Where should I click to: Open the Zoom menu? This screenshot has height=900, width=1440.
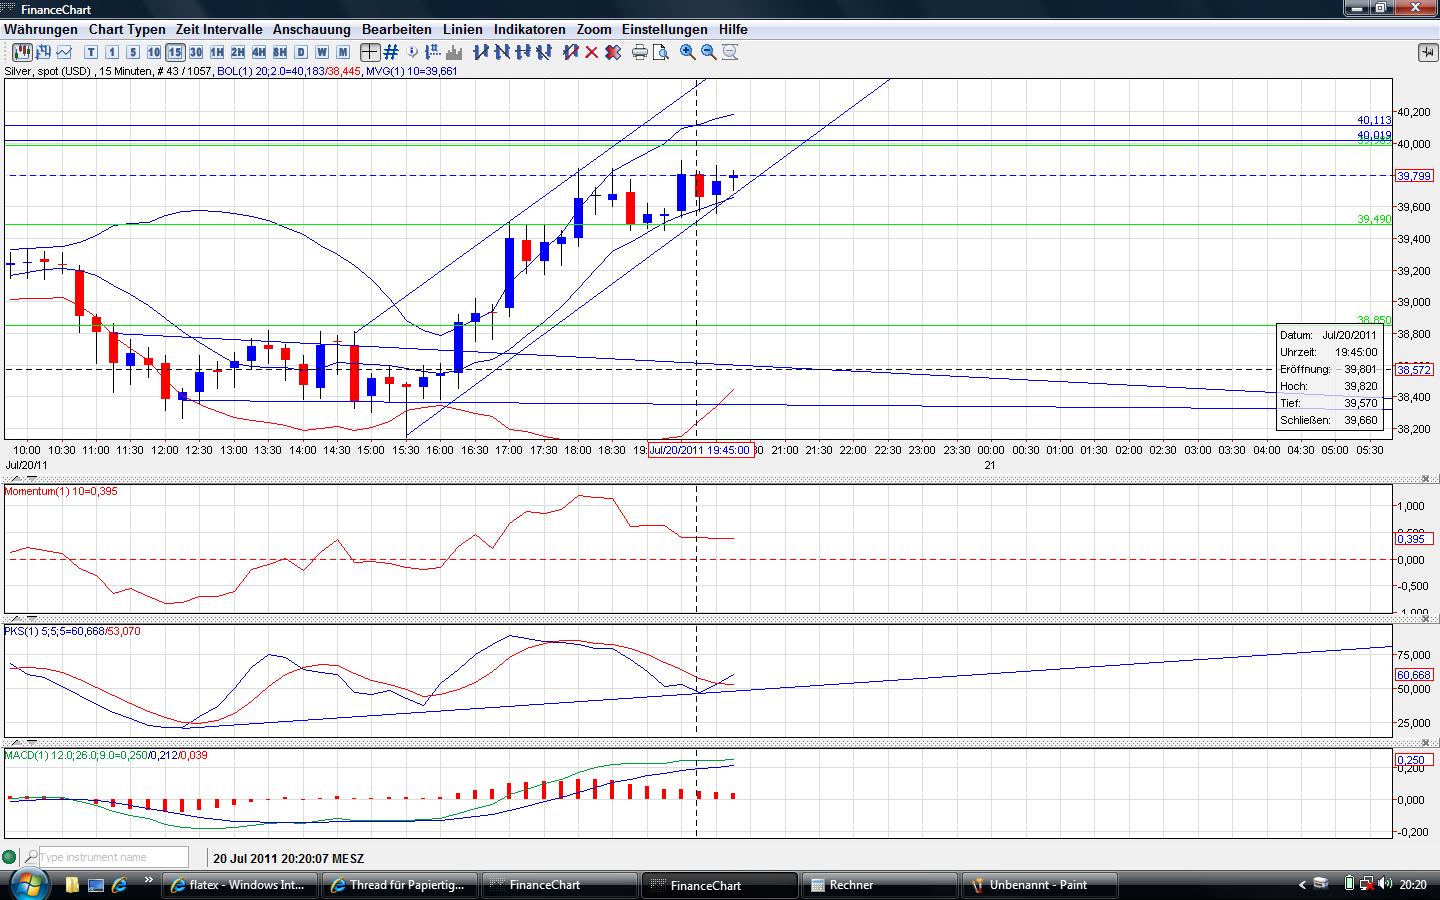[x=594, y=29]
